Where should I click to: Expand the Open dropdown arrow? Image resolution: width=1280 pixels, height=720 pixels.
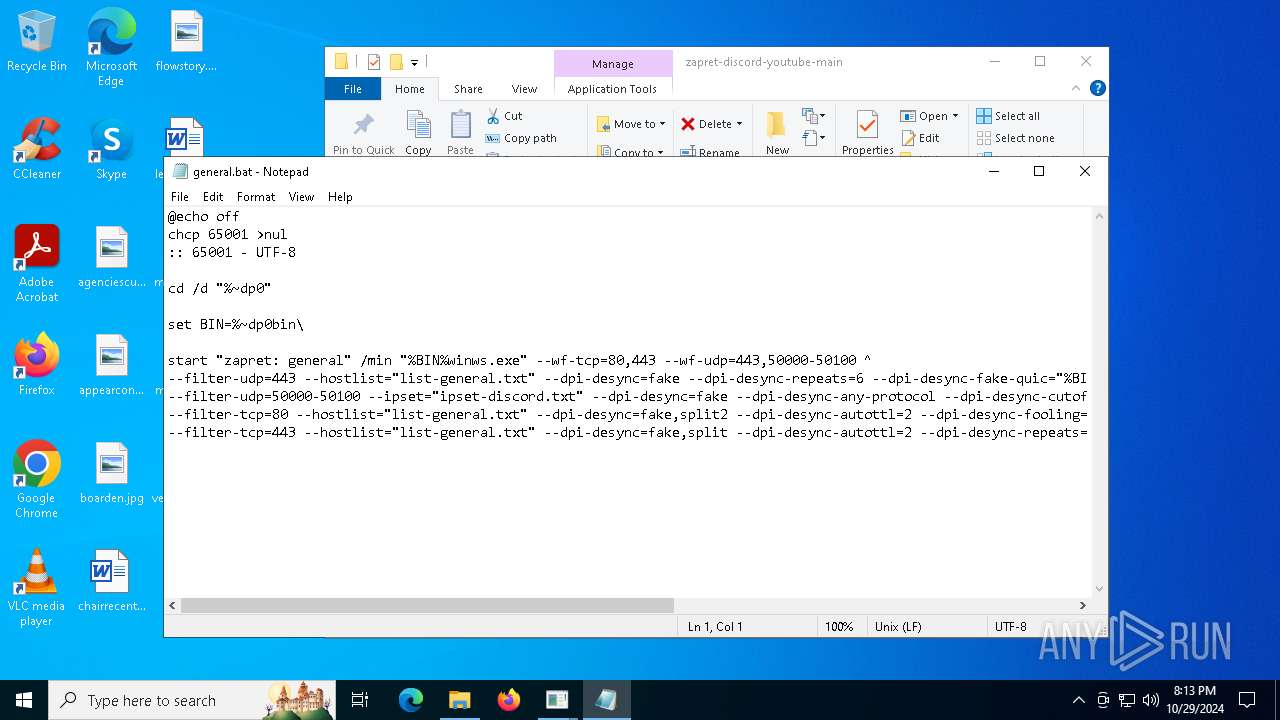pyautogui.click(x=955, y=116)
